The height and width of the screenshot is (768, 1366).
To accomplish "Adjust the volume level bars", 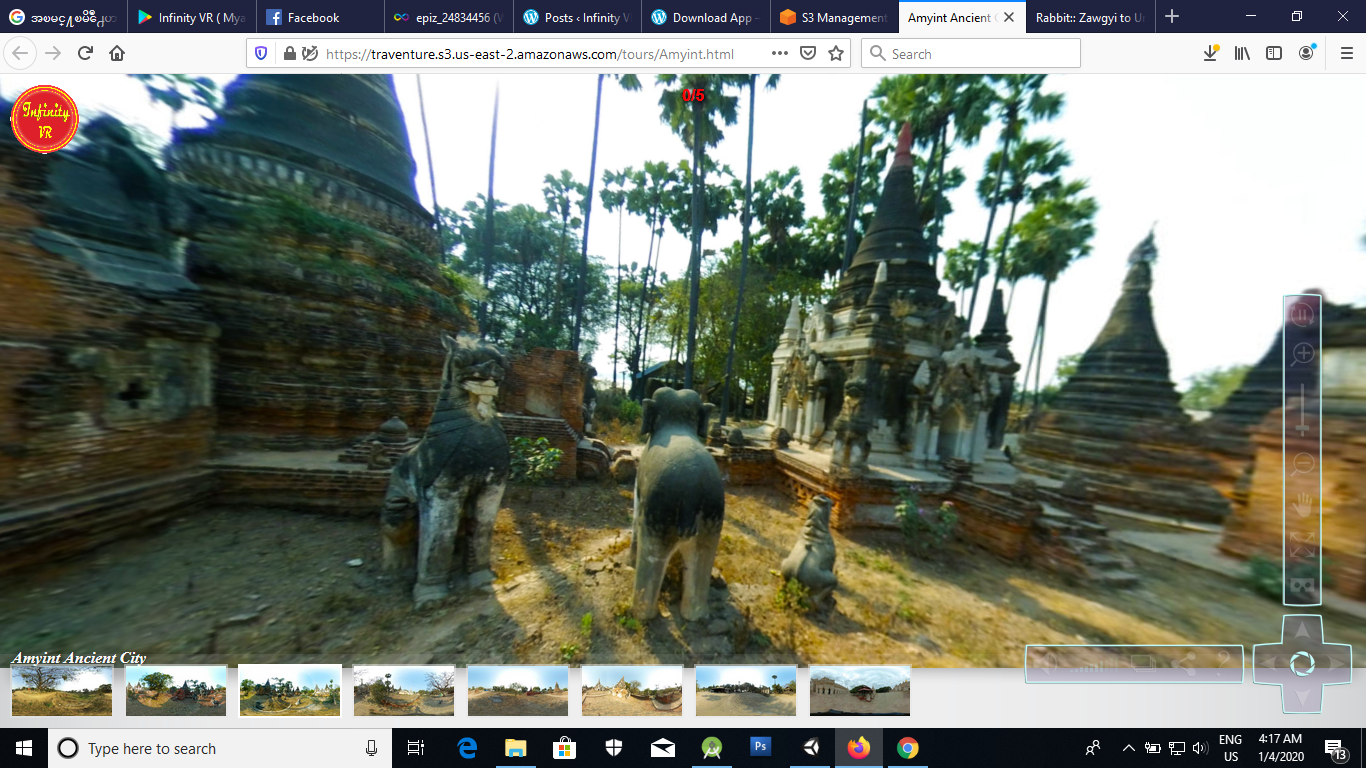I will pos(1095,663).
